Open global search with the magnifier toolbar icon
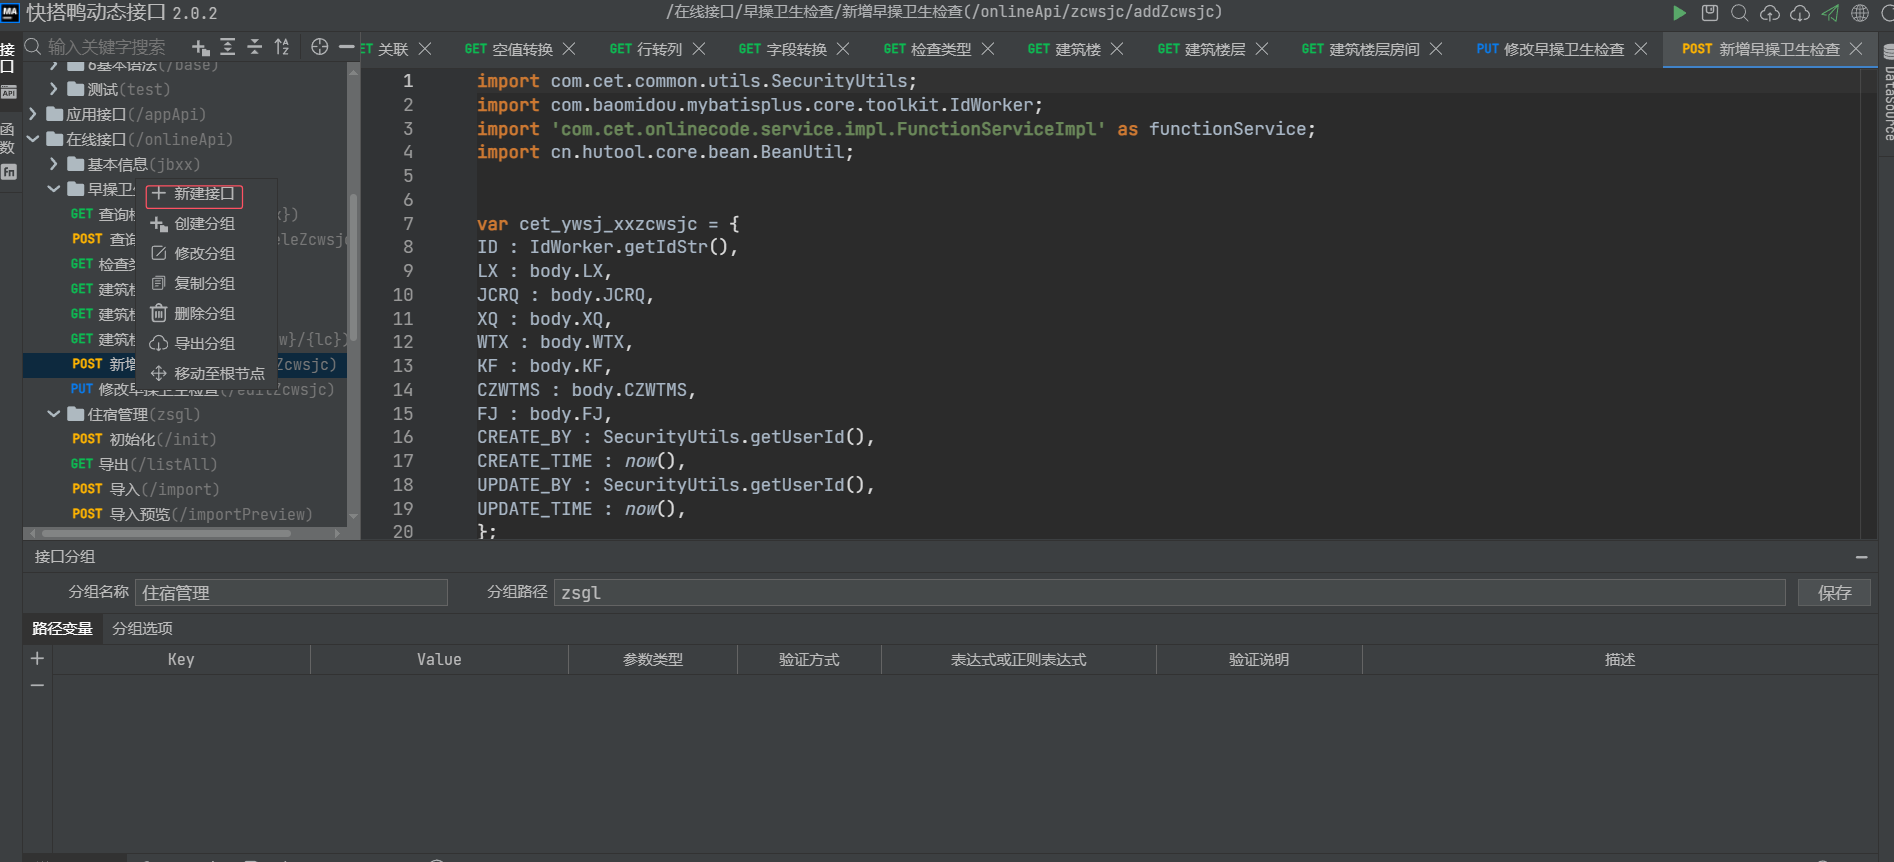Screen dimensions: 1894x862 click(1740, 13)
